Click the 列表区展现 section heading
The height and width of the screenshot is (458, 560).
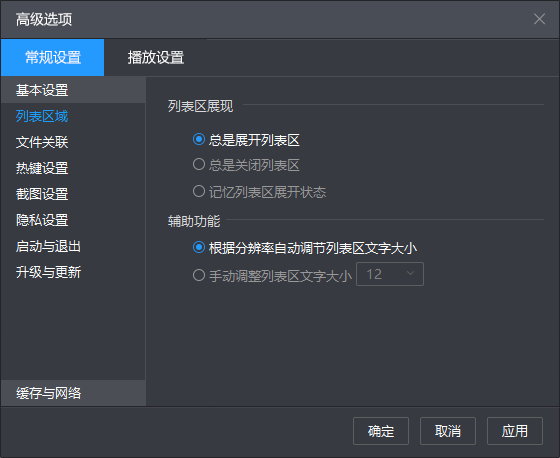coord(200,106)
